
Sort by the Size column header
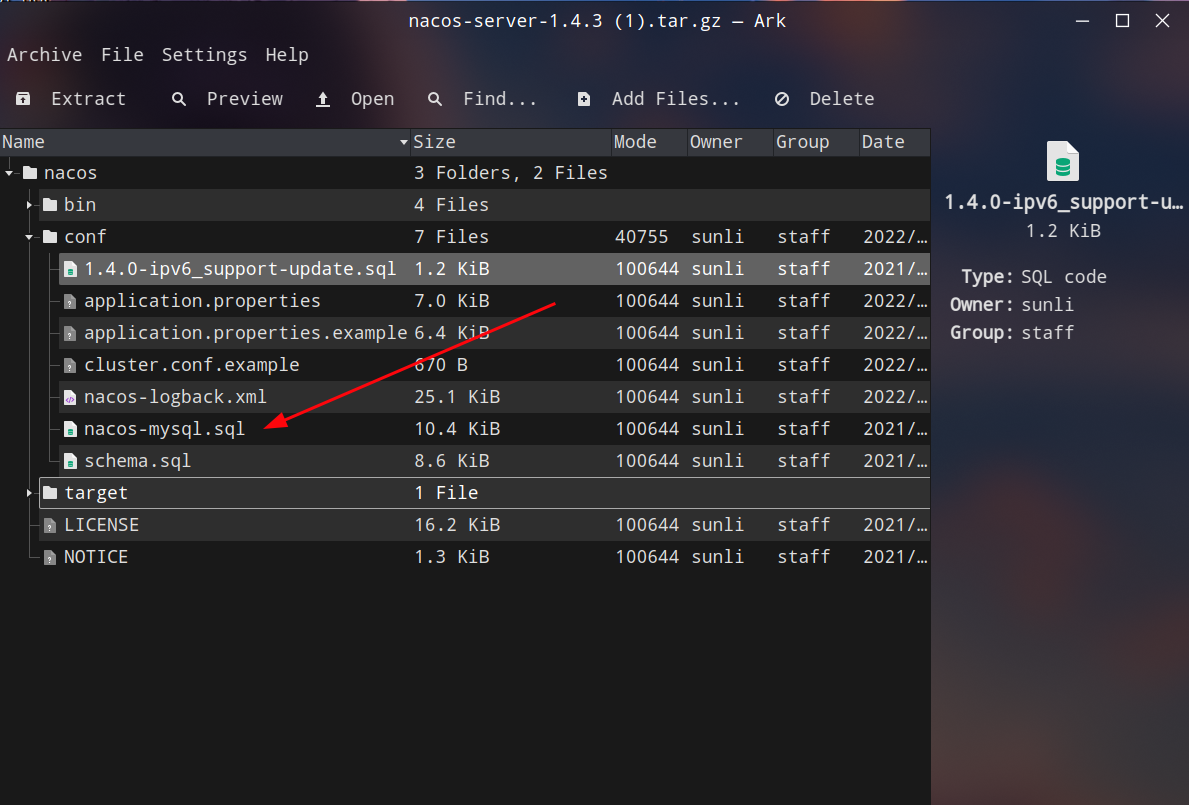pyautogui.click(x=510, y=142)
